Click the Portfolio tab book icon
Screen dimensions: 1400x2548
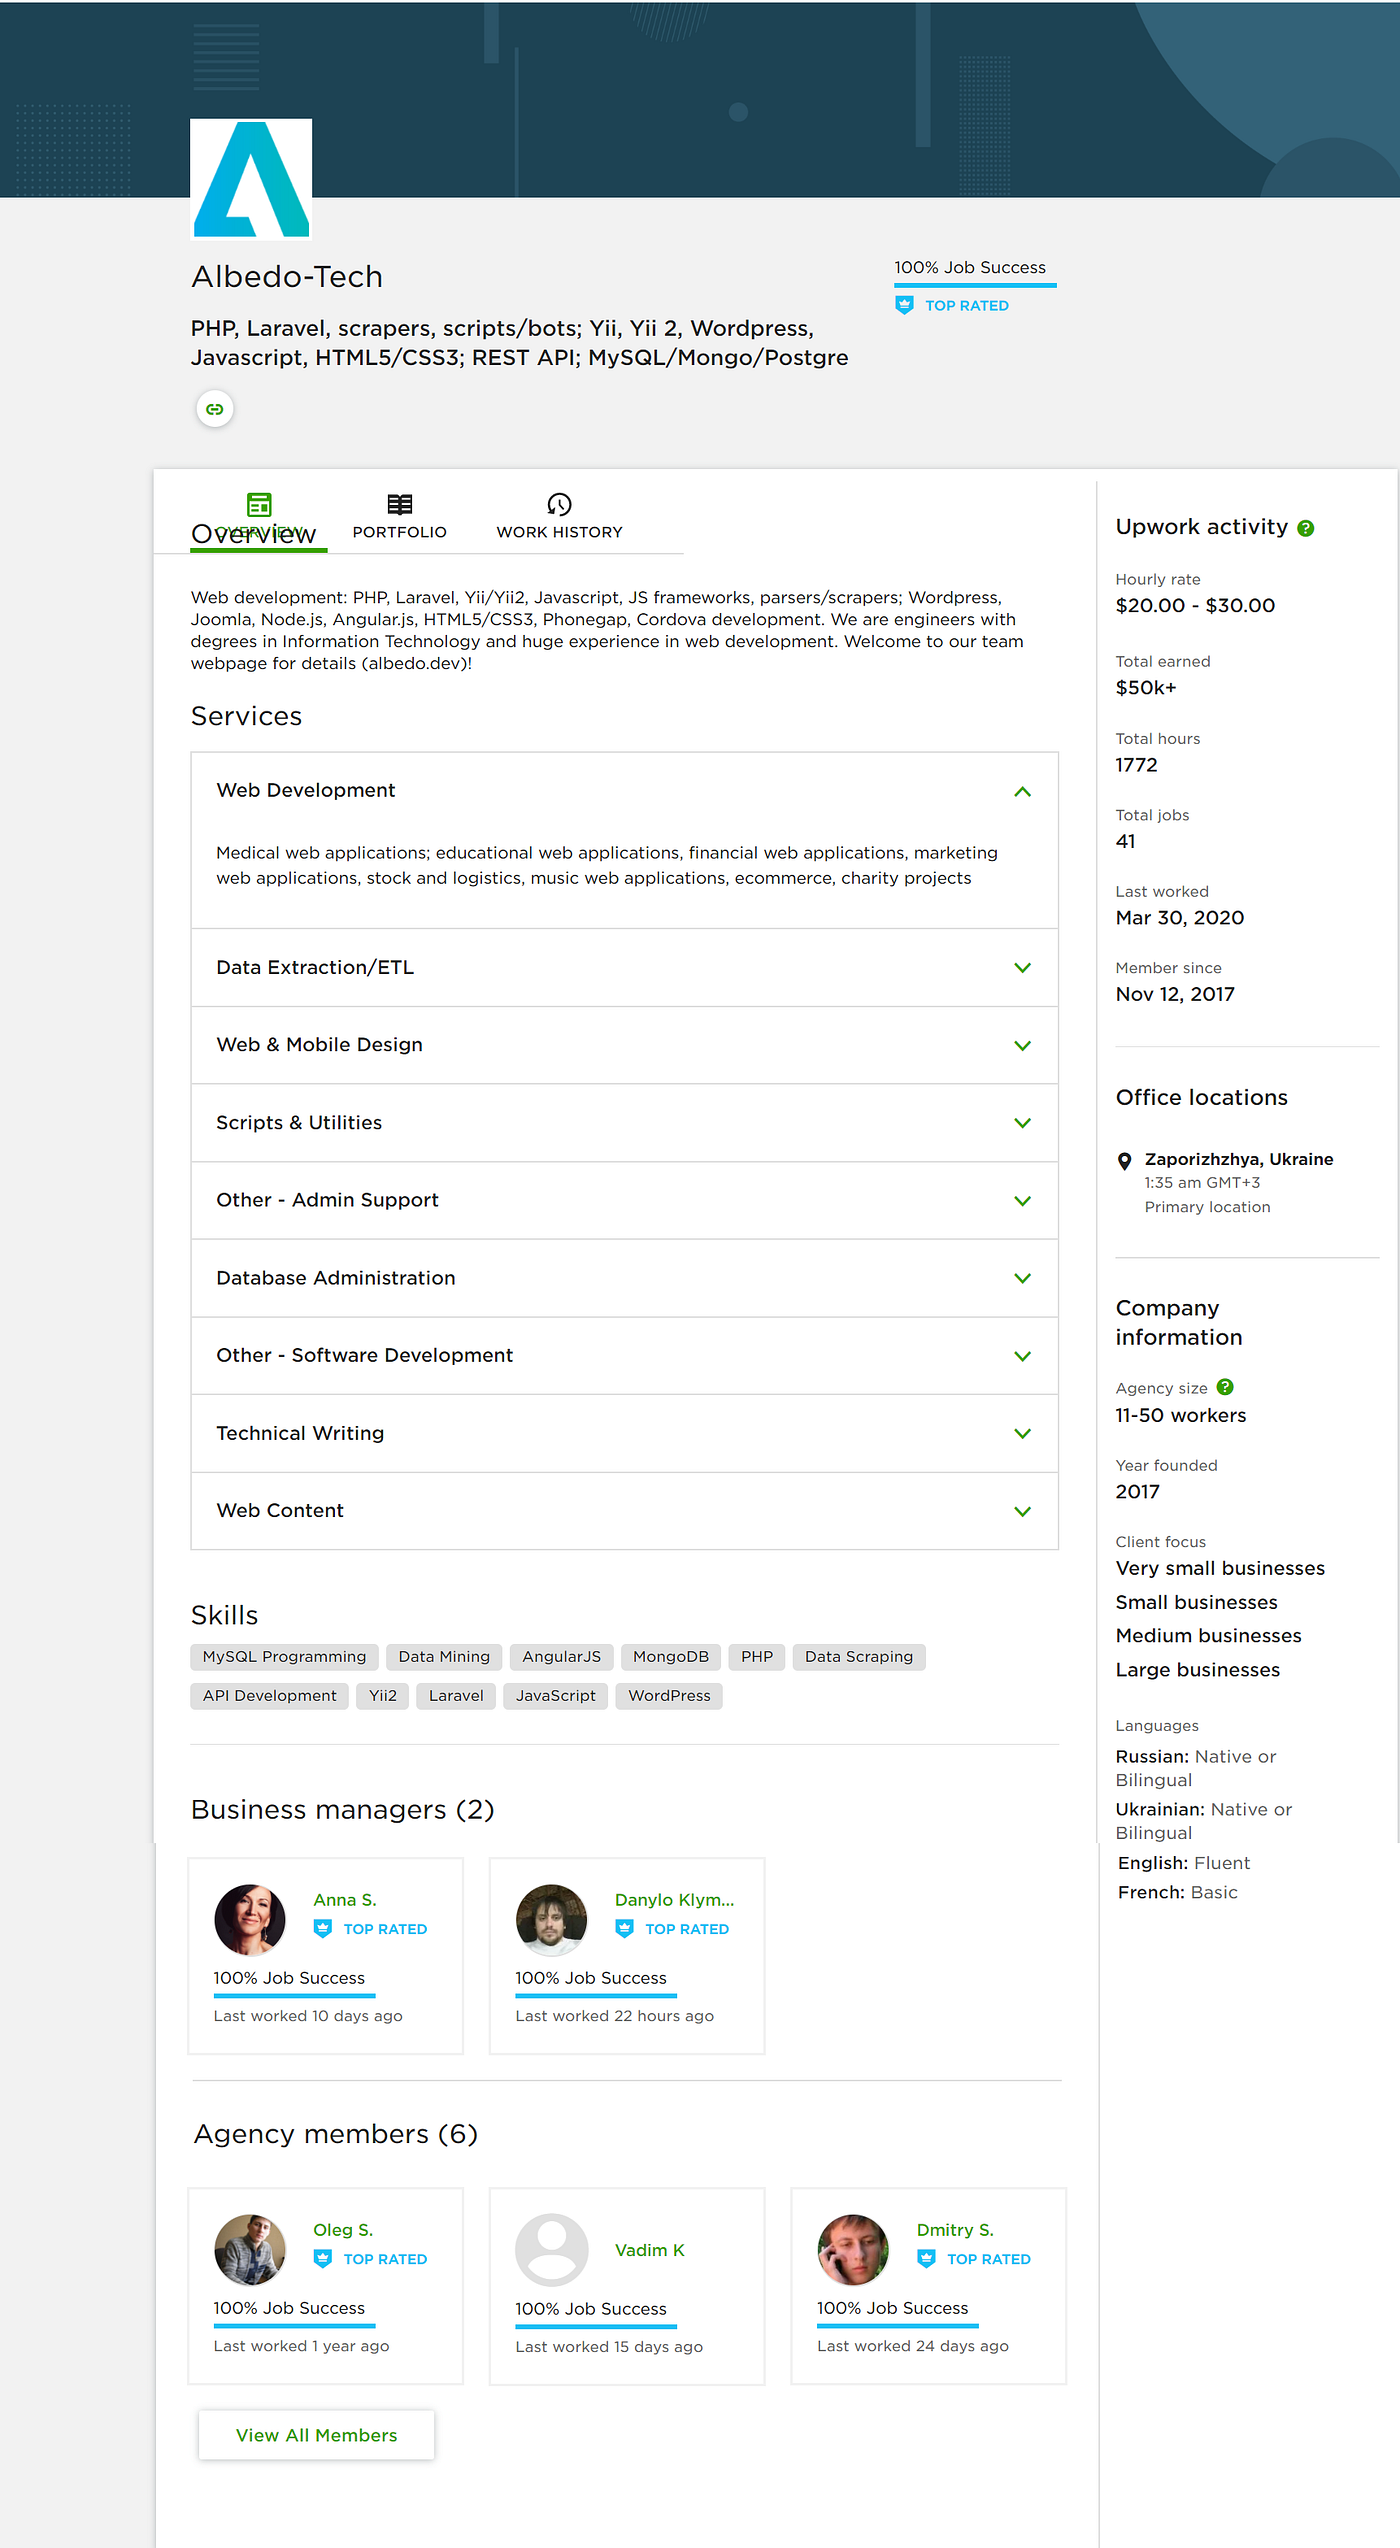pyautogui.click(x=400, y=504)
